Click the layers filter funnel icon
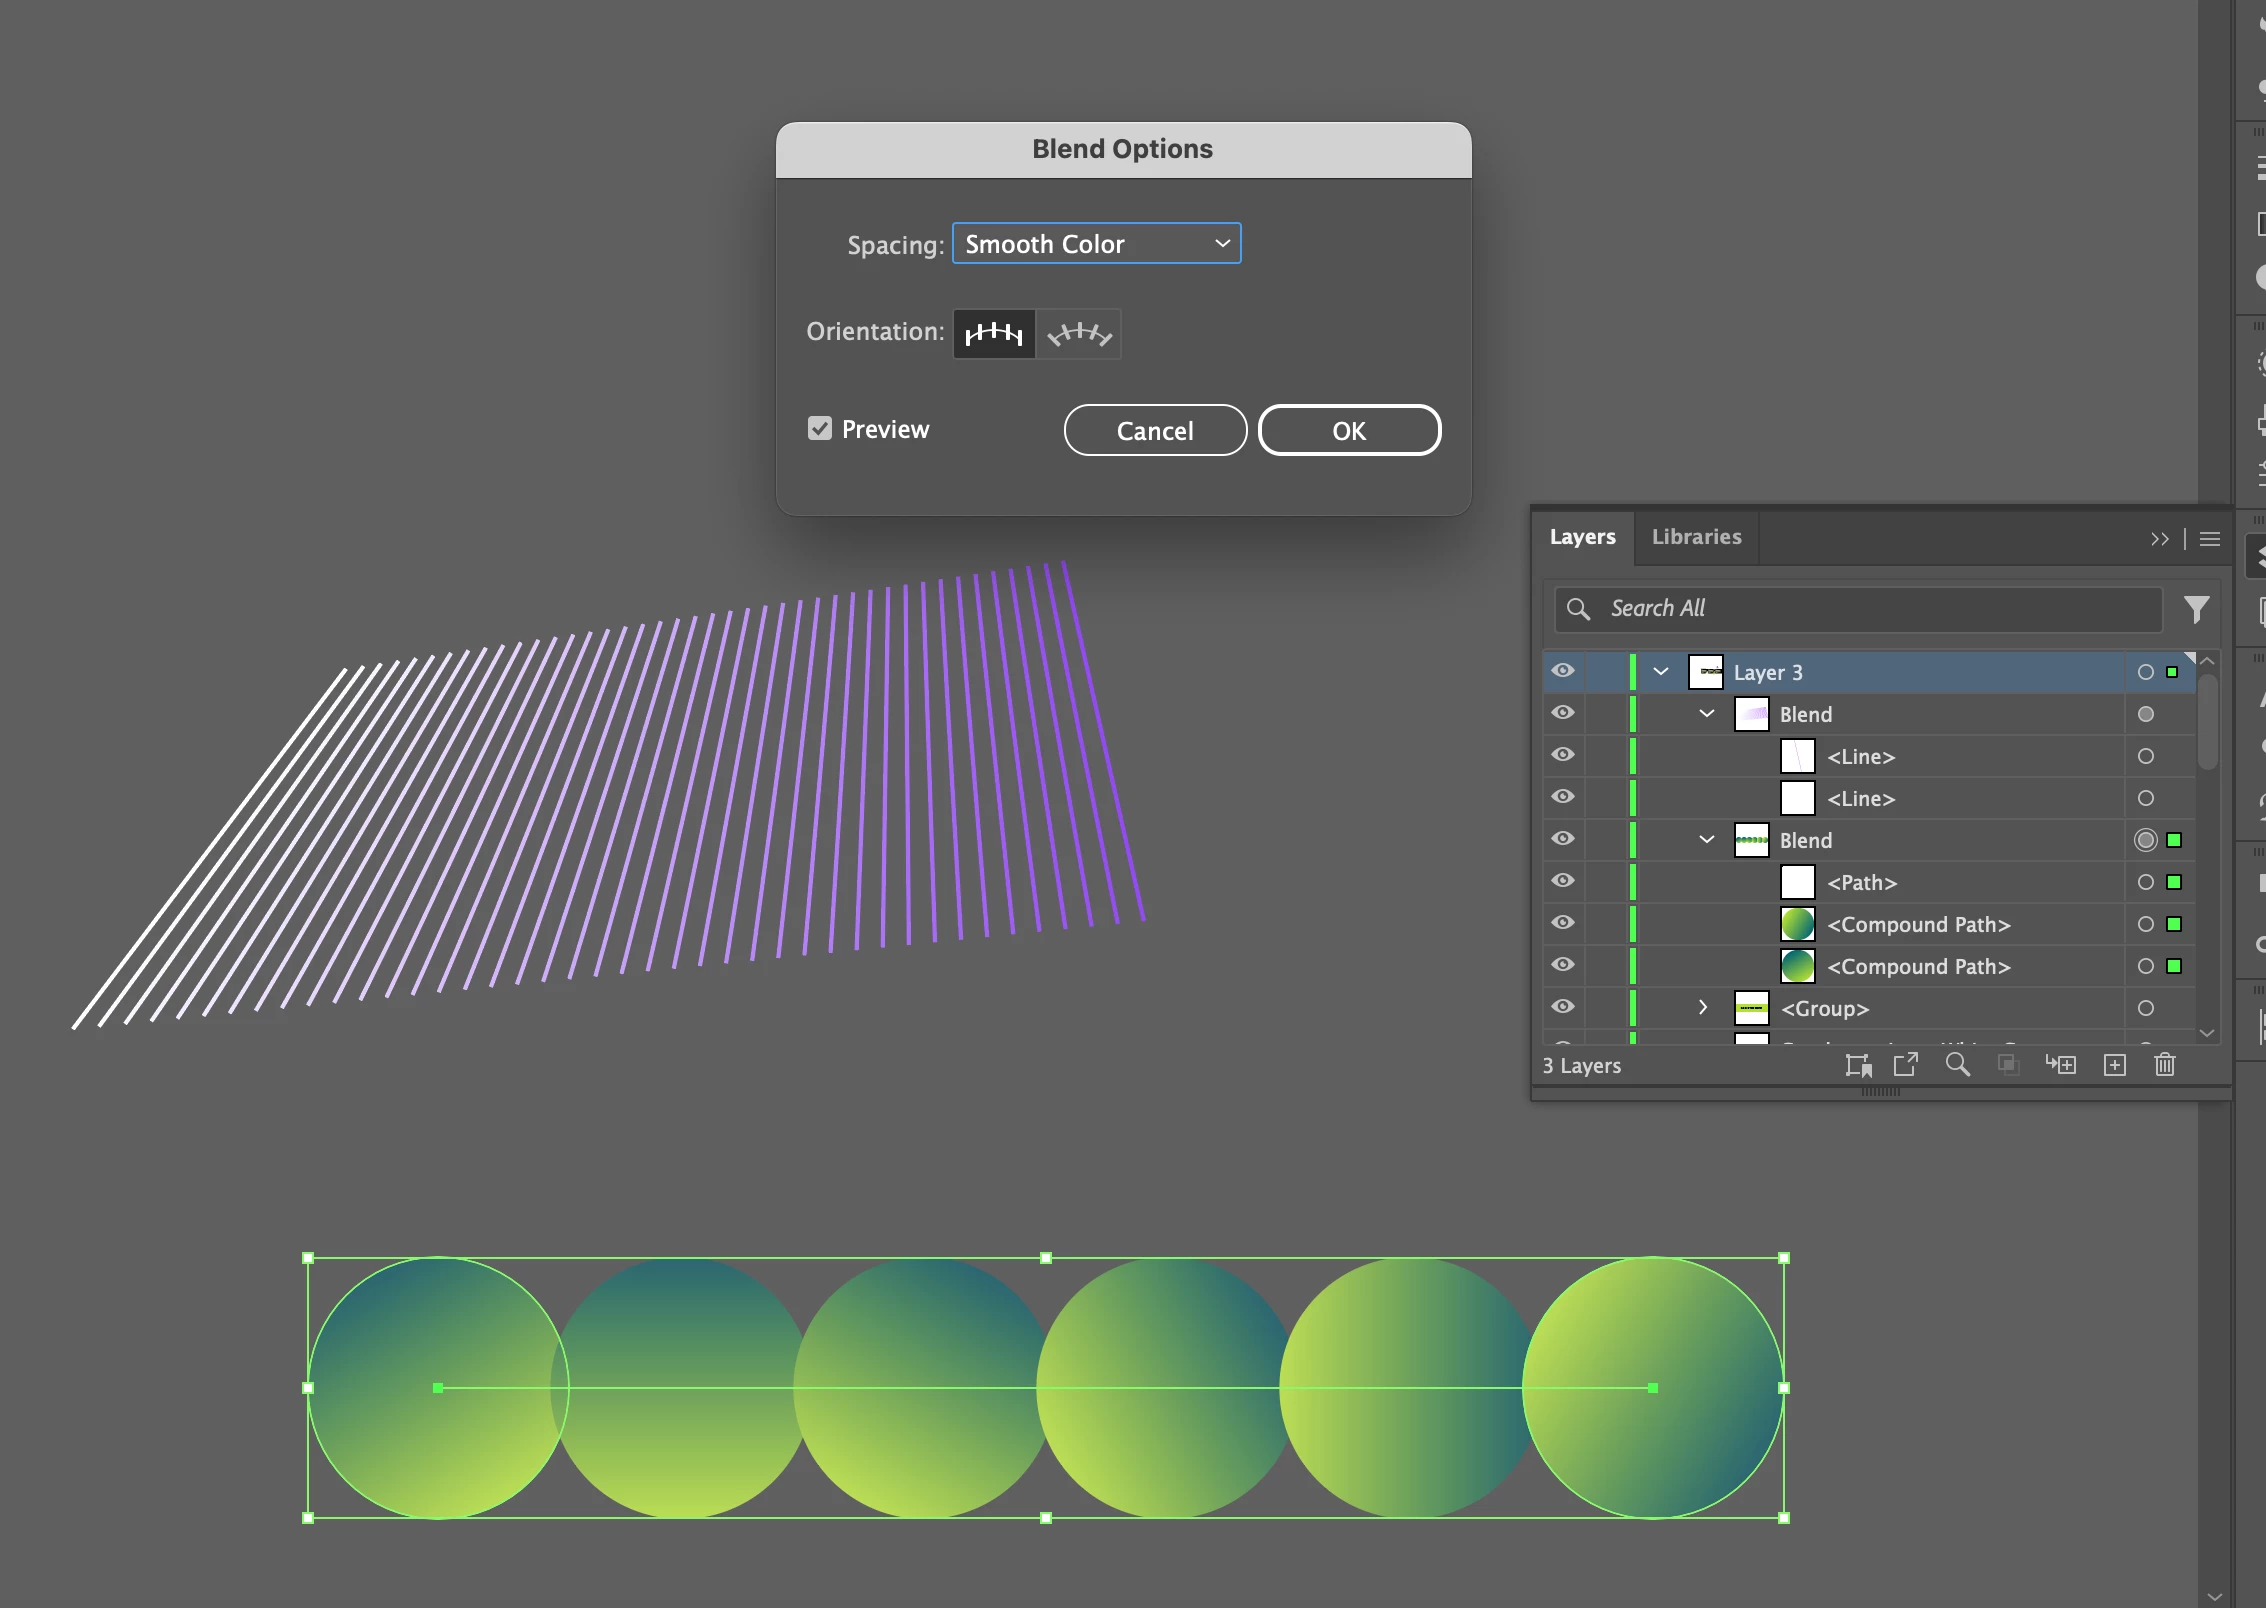 2196,609
